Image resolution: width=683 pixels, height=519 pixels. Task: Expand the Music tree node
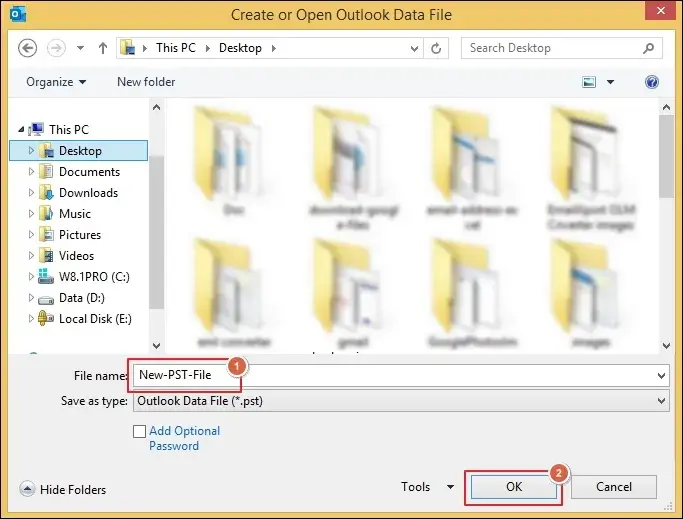(x=31, y=214)
